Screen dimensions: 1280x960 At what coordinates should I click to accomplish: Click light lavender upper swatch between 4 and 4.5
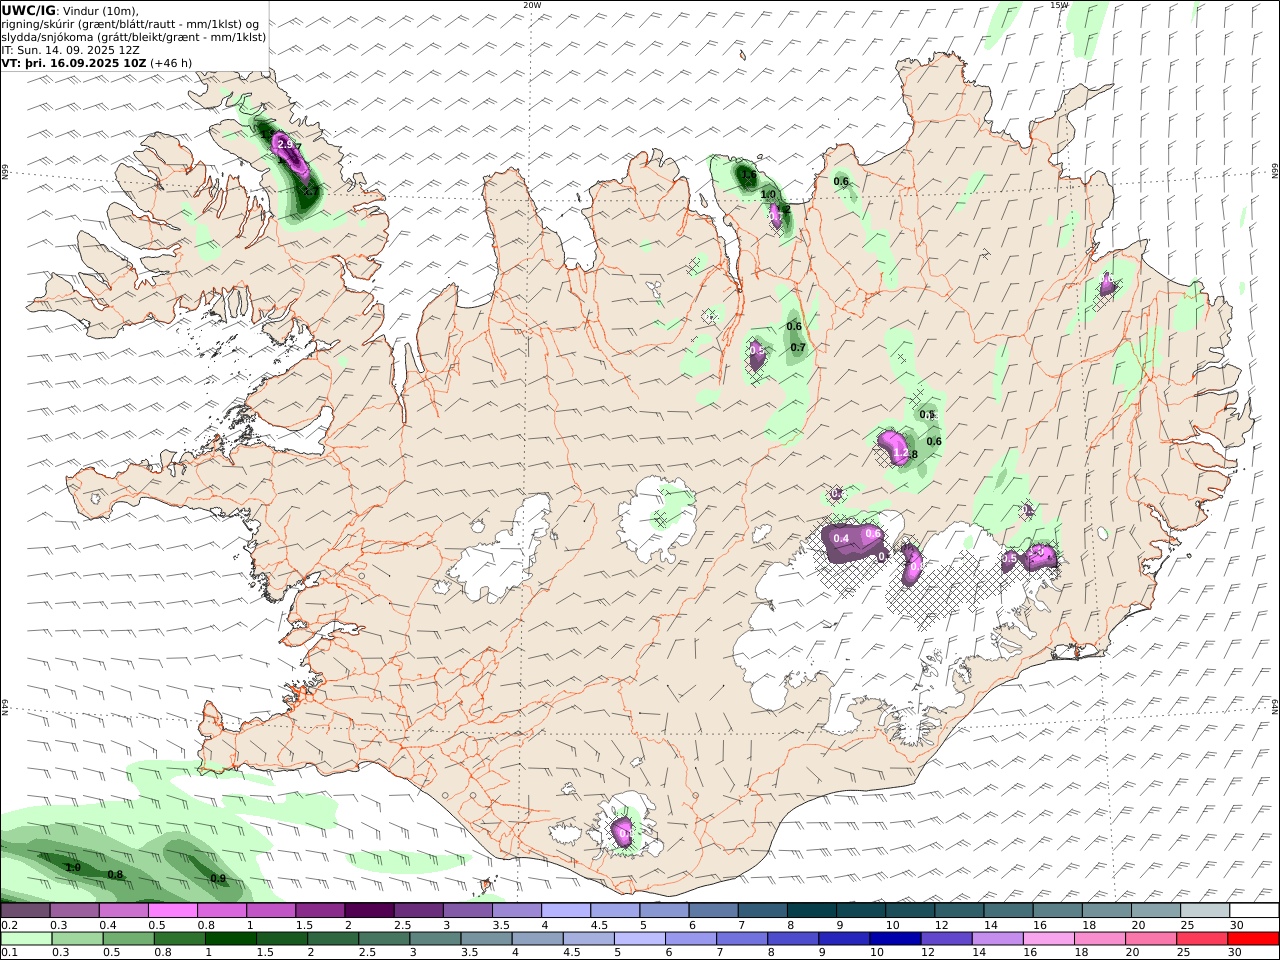(565, 911)
